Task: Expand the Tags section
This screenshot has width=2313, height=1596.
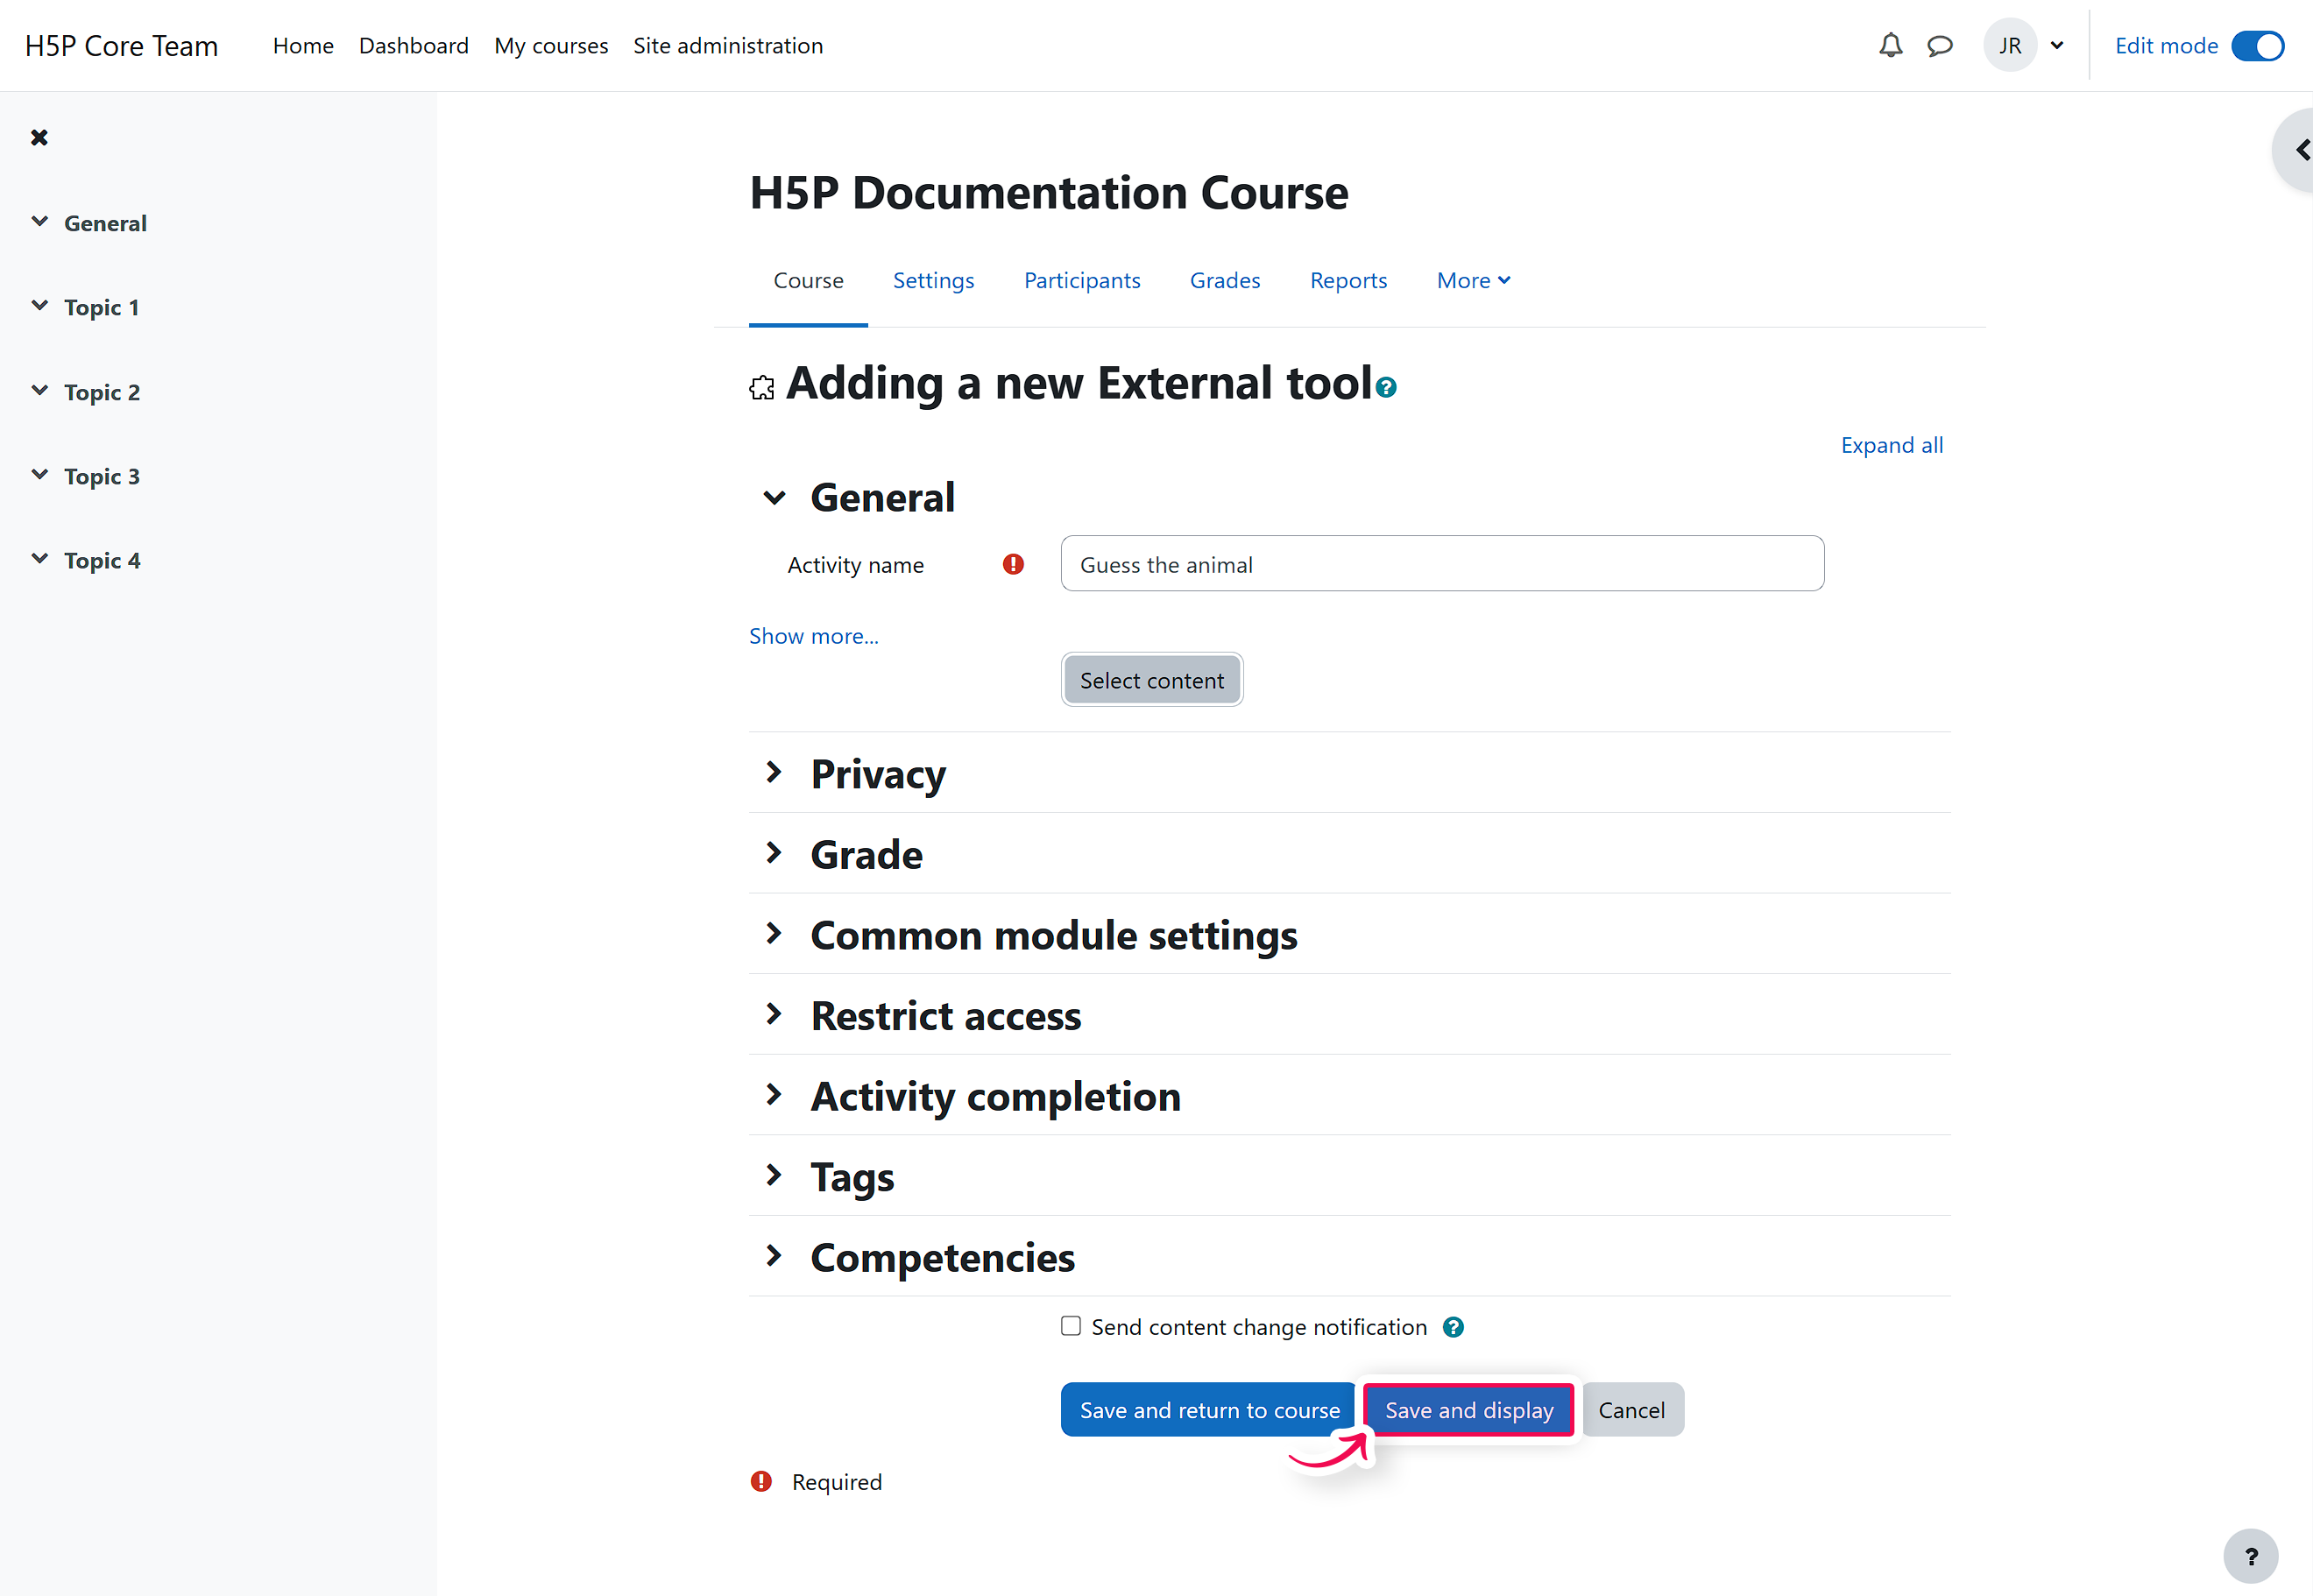Action: click(774, 1175)
